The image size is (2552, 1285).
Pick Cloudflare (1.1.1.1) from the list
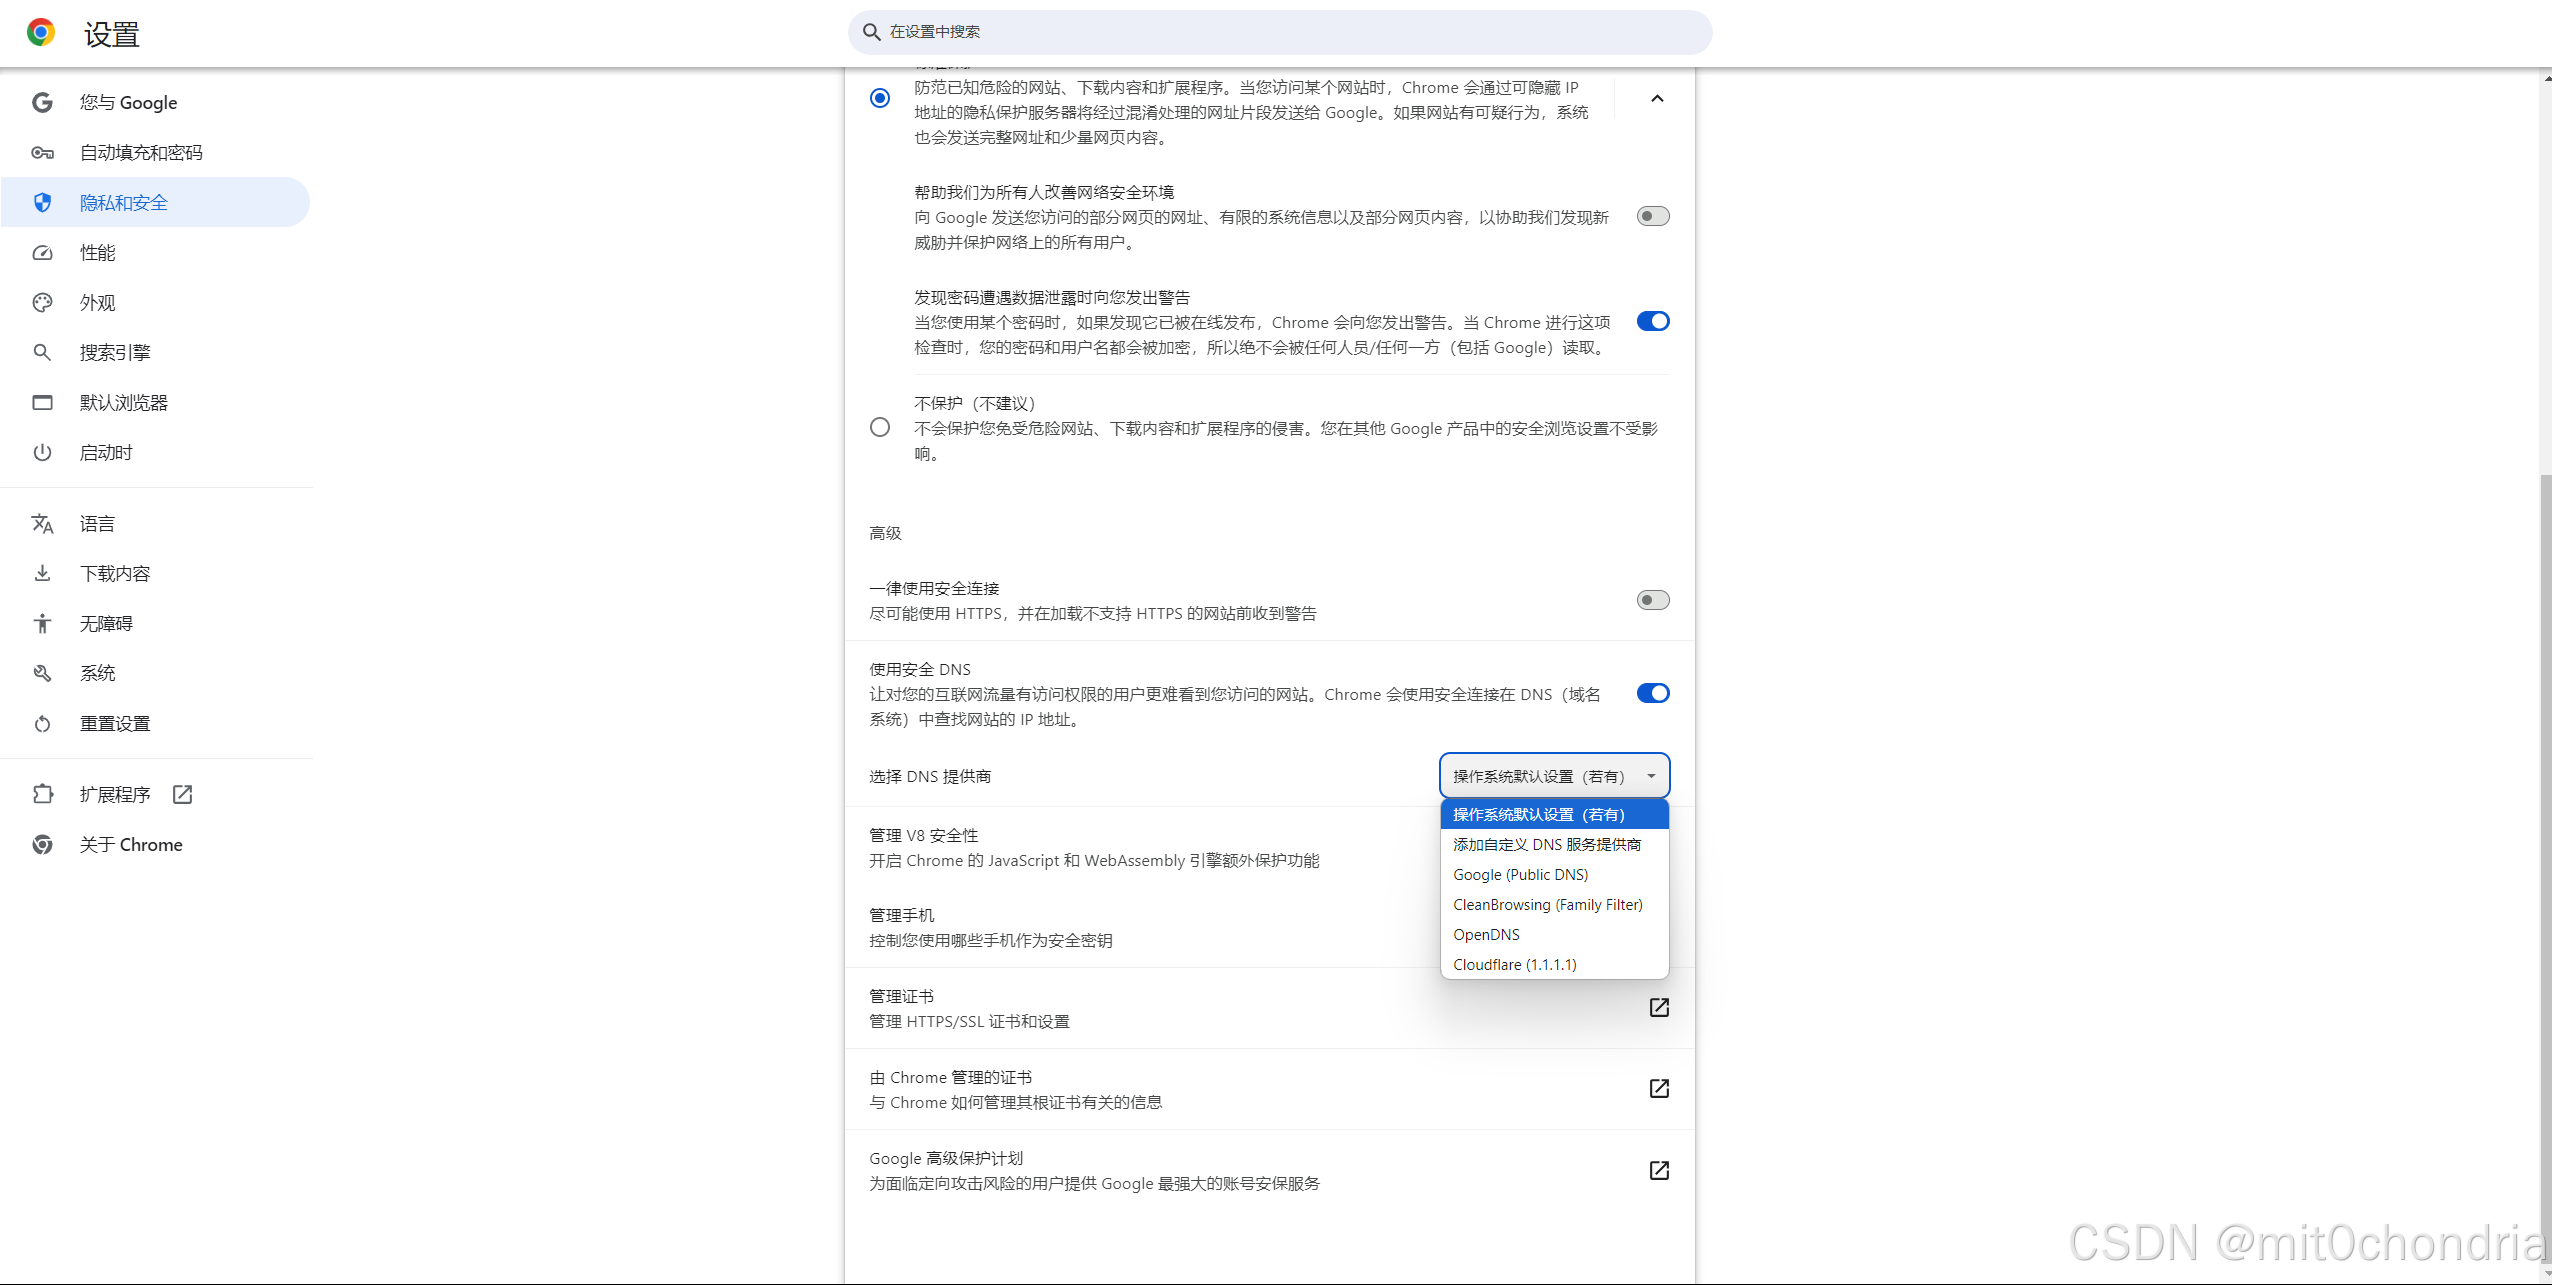[1515, 964]
